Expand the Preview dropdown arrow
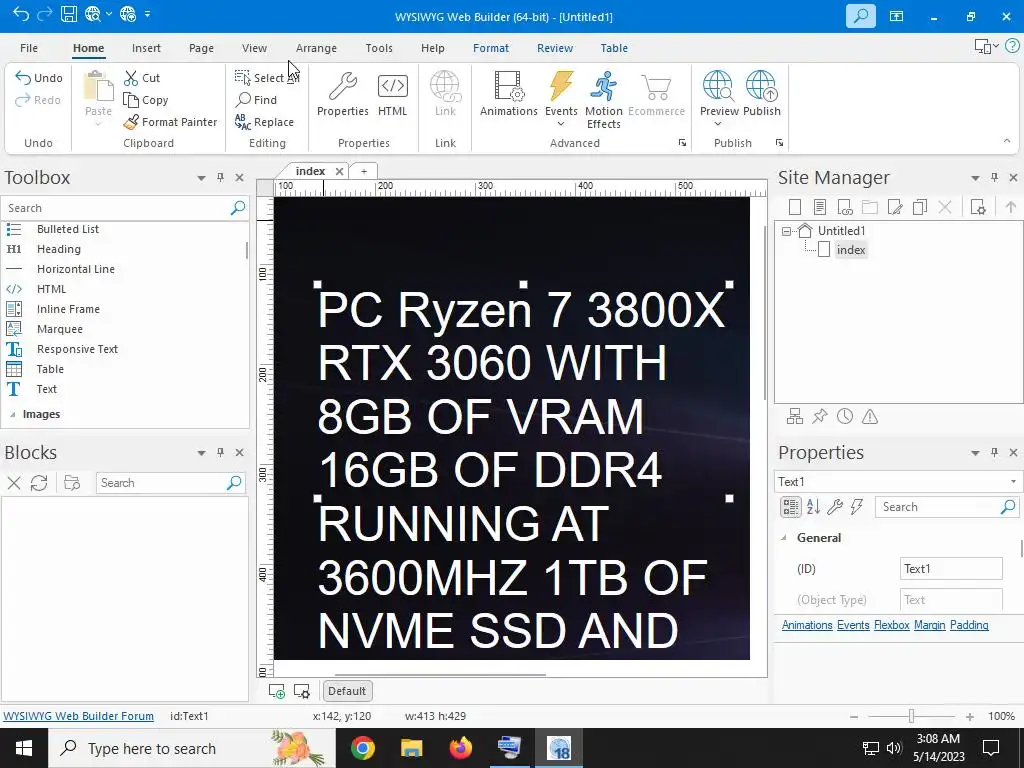1024x768 pixels. pos(718,124)
